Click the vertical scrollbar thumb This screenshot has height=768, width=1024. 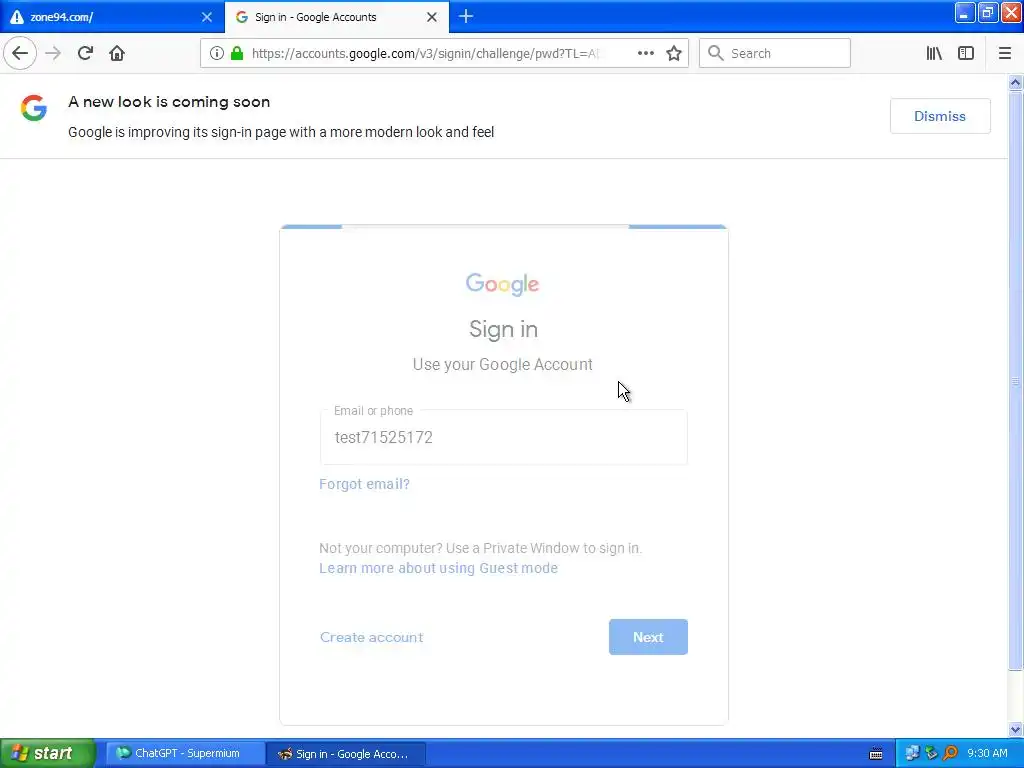1015,381
